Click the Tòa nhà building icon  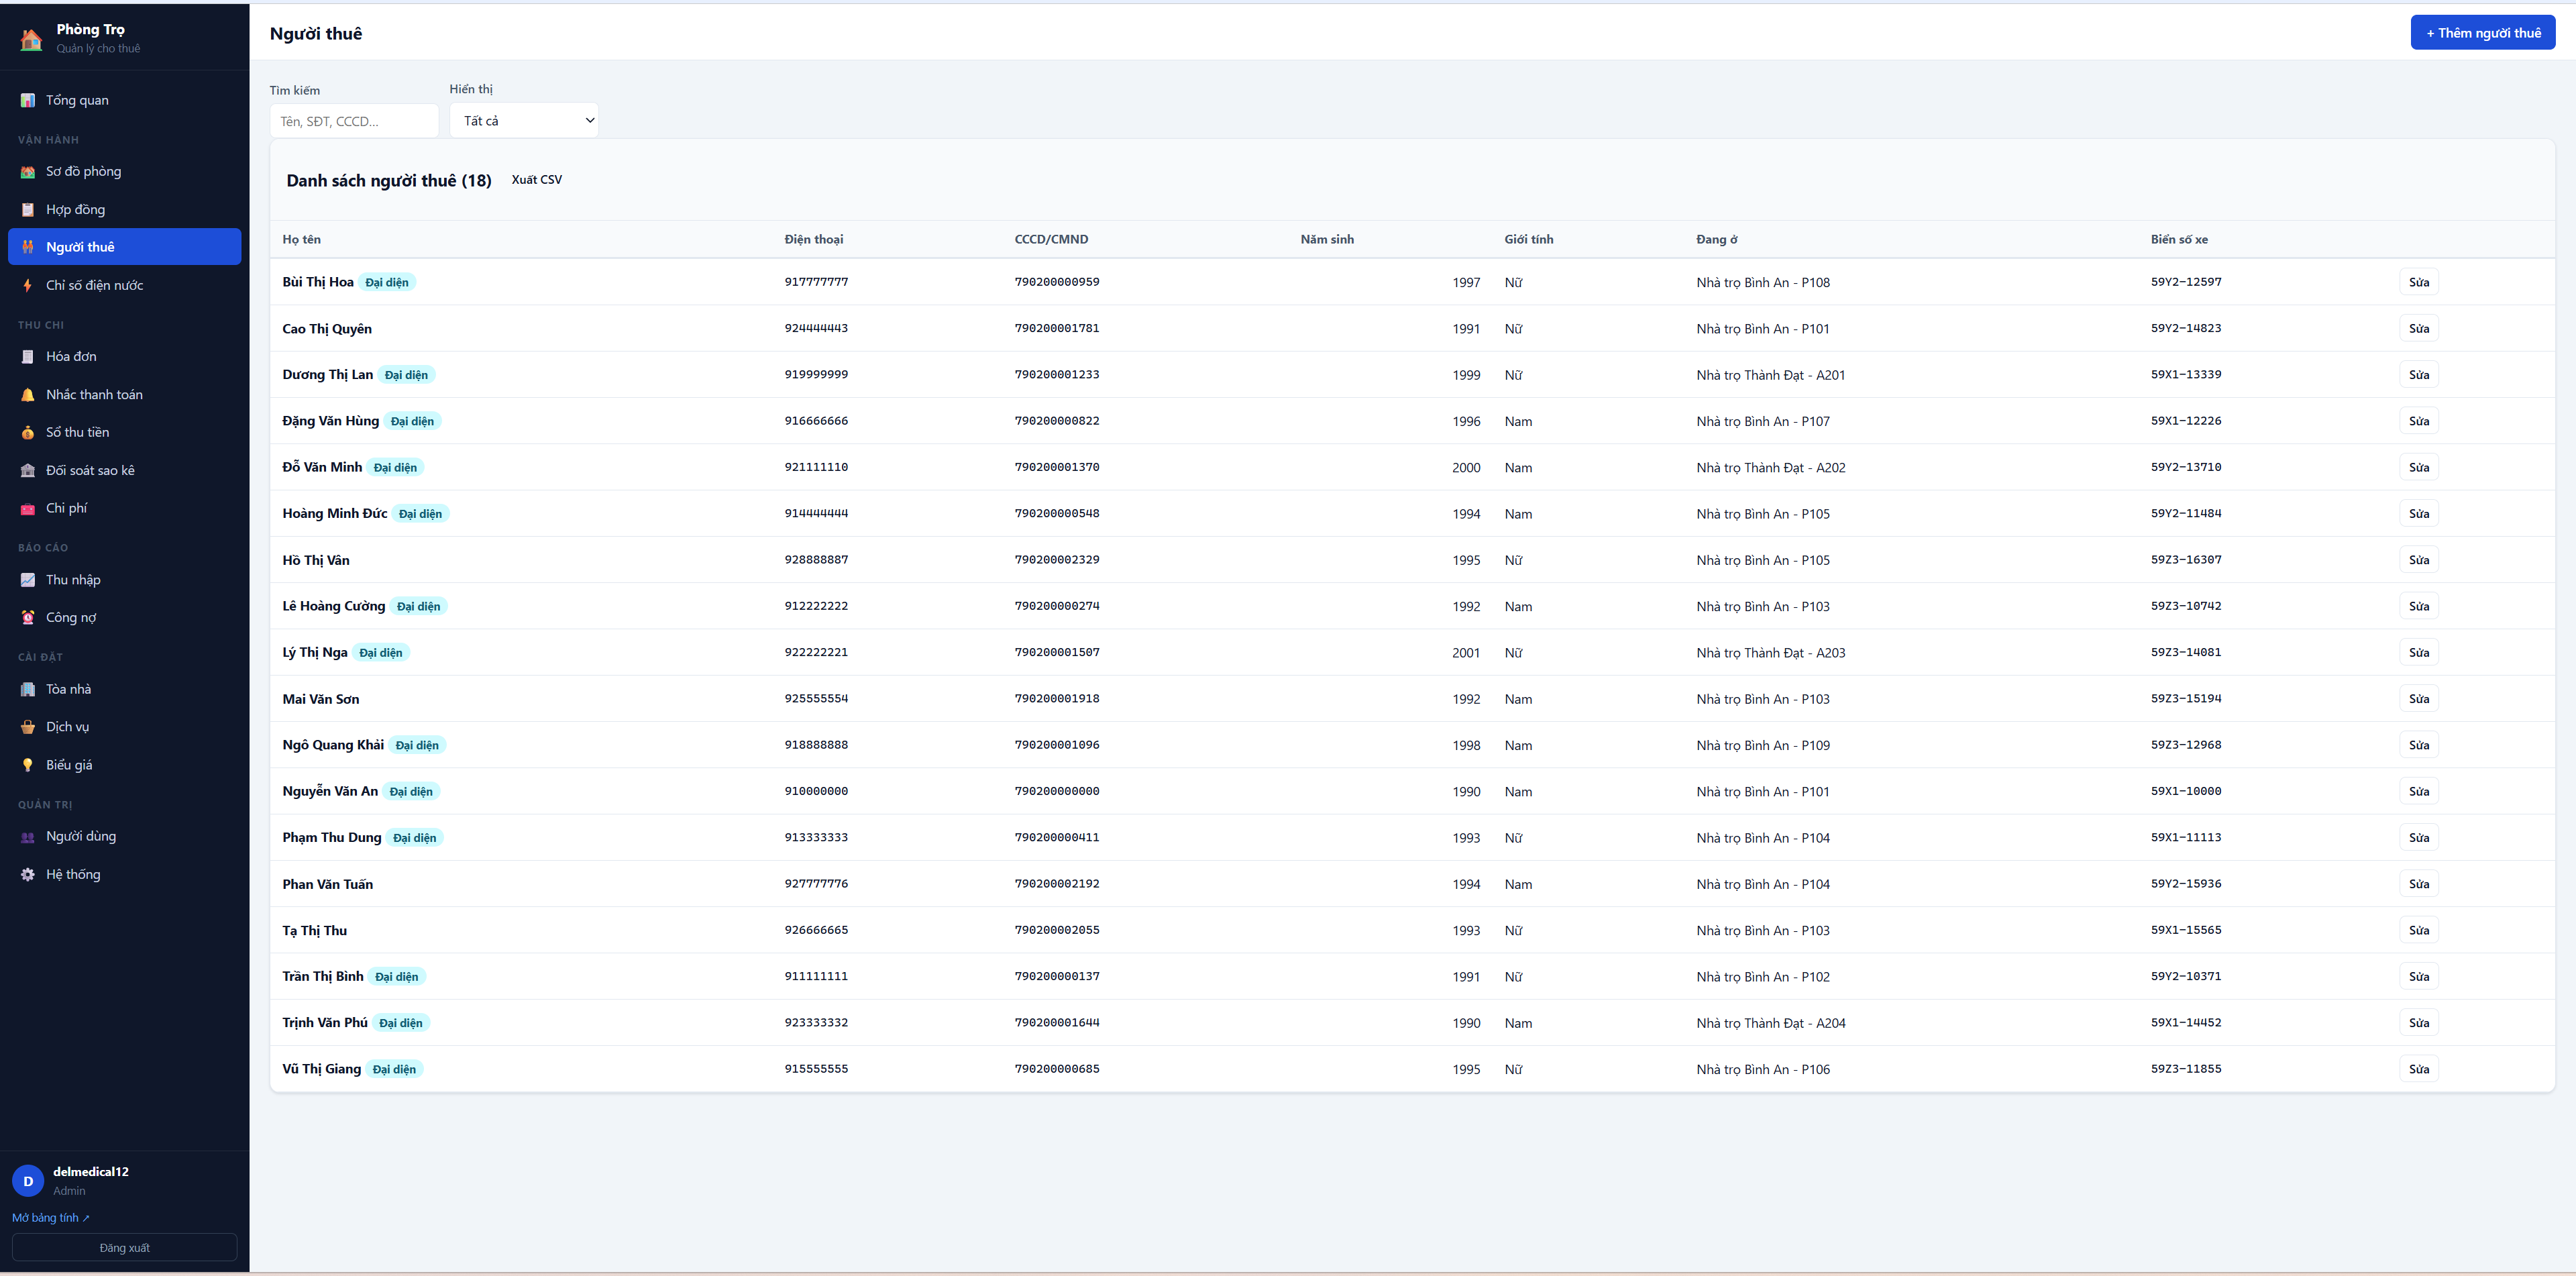click(28, 689)
